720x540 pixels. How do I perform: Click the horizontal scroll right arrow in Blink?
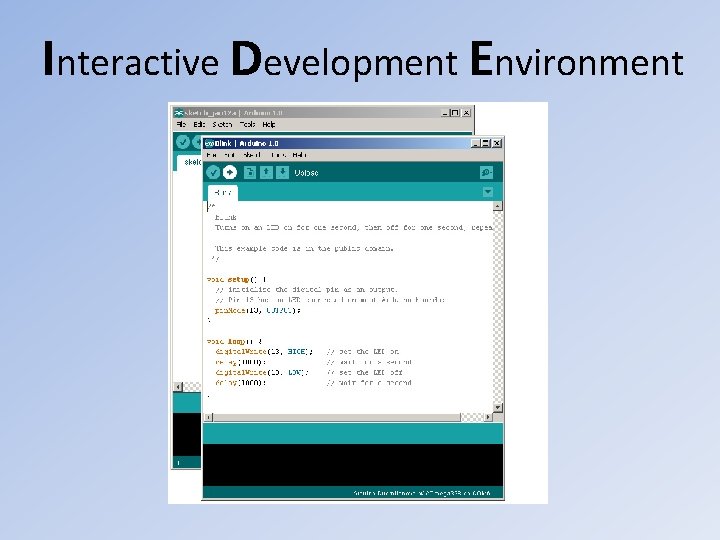coord(488,417)
